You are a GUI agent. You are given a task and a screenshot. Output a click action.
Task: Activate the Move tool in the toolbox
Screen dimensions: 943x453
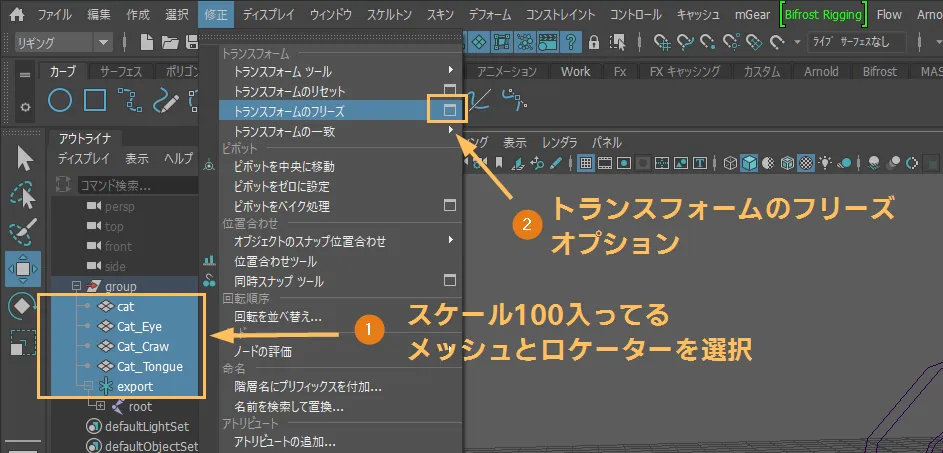tap(23, 269)
